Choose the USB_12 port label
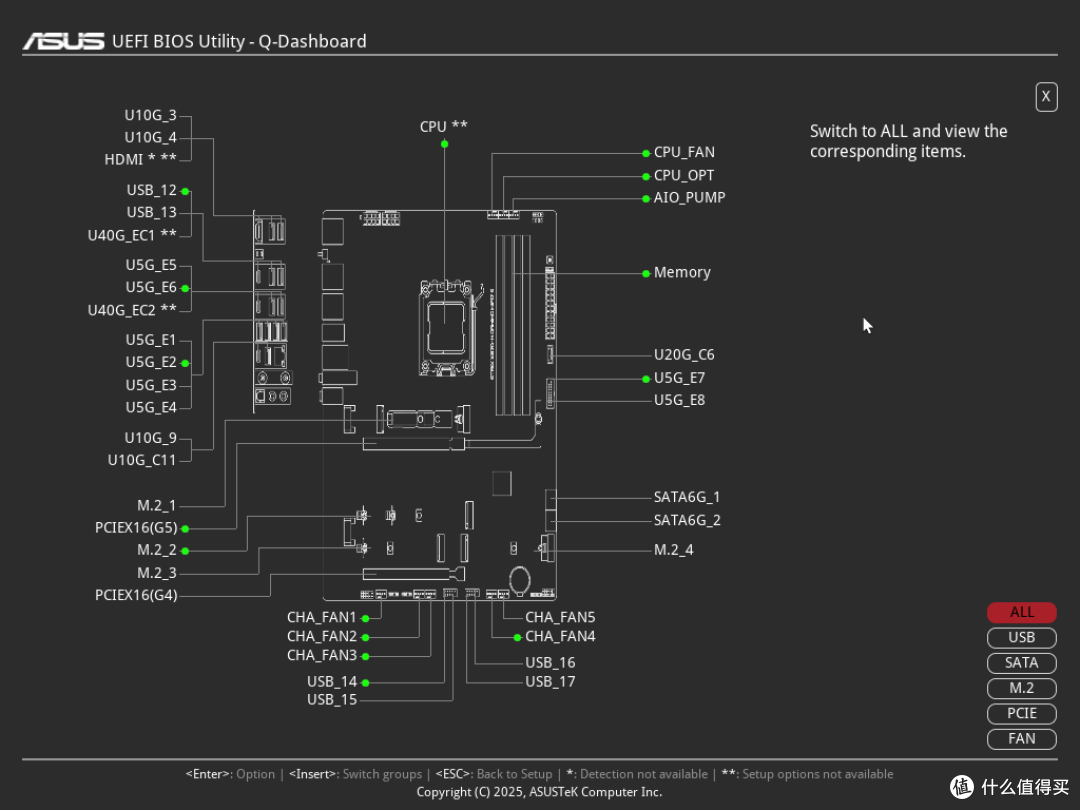Viewport: 1080px width, 810px height. click(x=152, y=190)
